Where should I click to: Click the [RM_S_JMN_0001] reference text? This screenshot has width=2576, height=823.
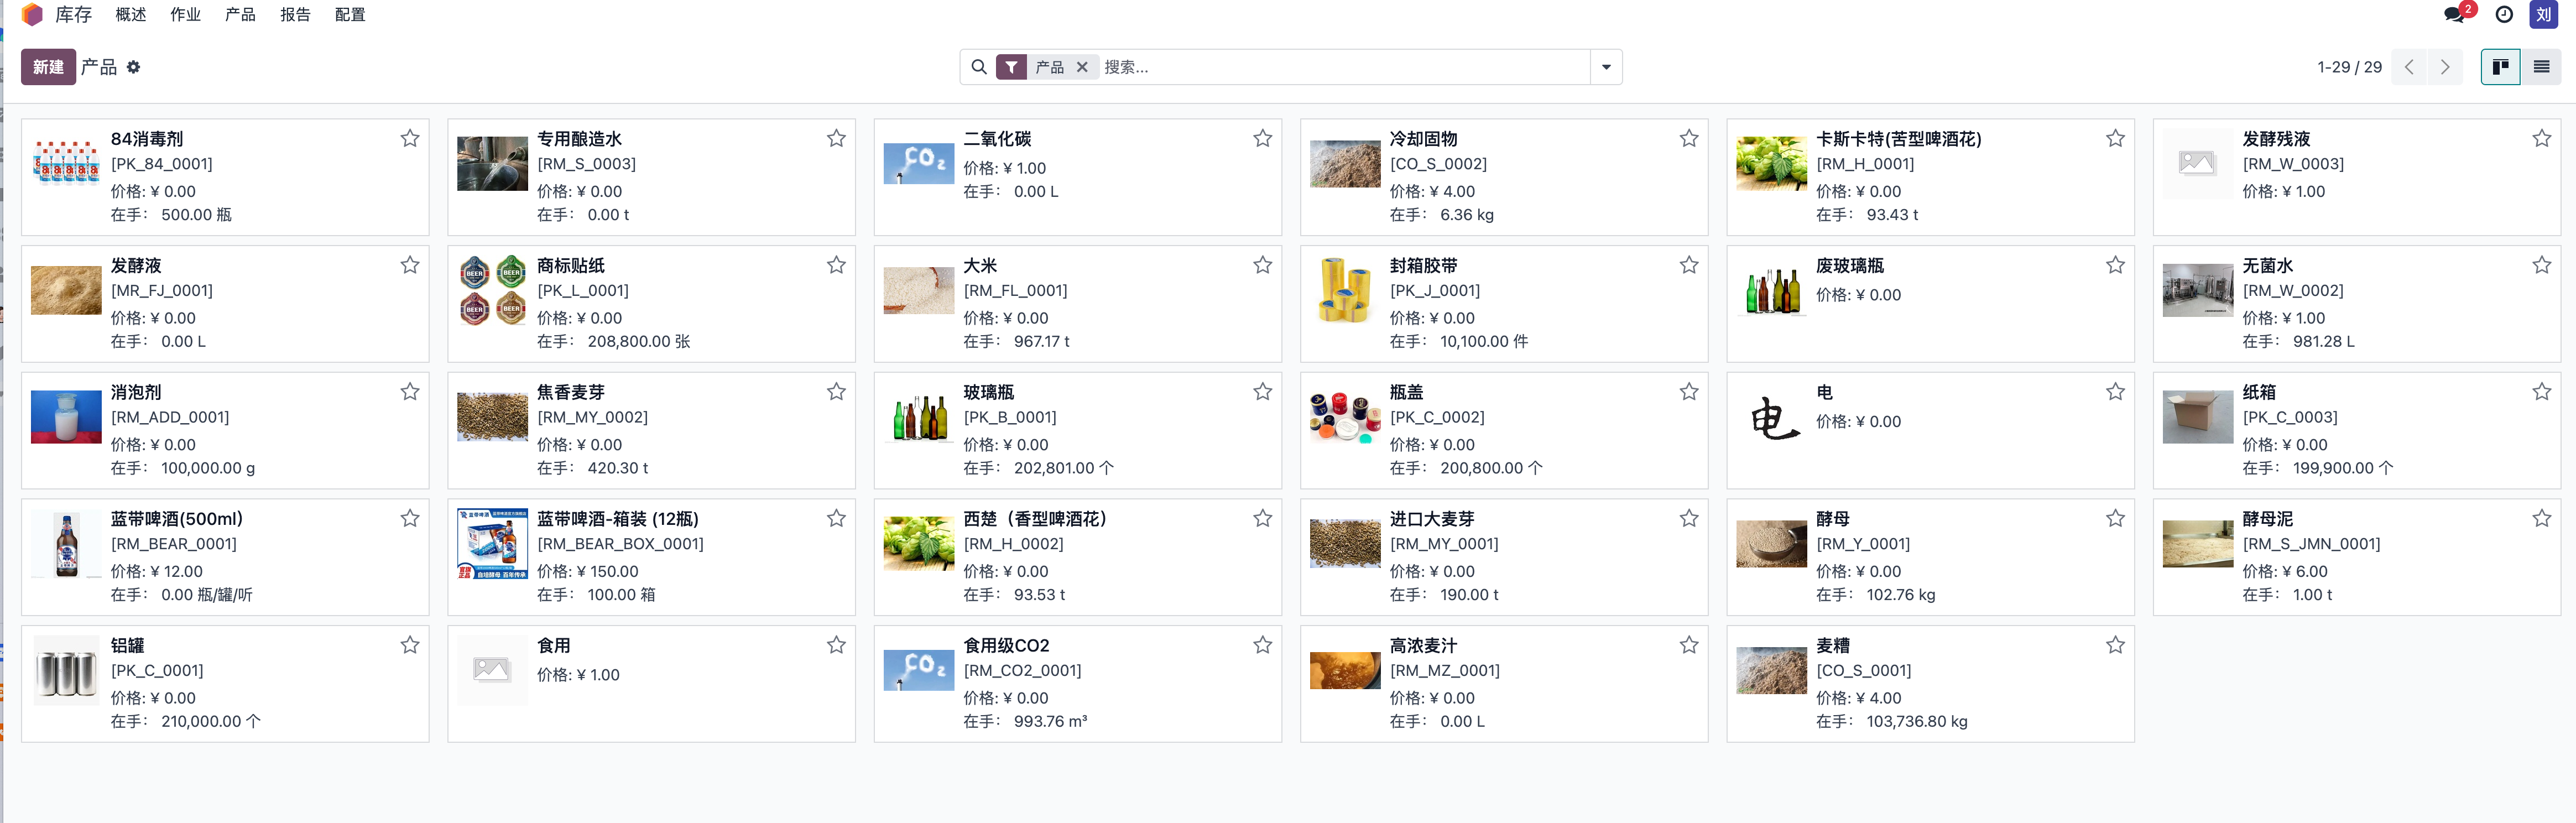pyautogui.click(x=2311, y=544)
